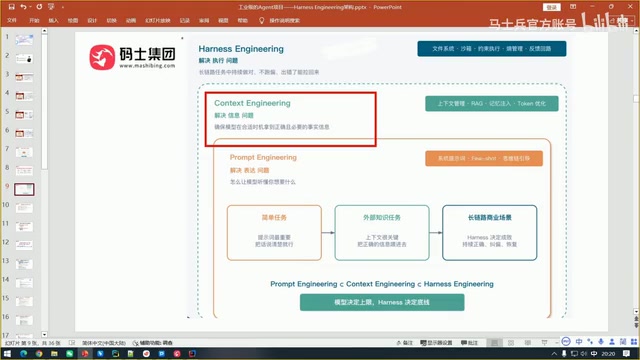Expand hidden system tray icons chevron

[554, 353]
